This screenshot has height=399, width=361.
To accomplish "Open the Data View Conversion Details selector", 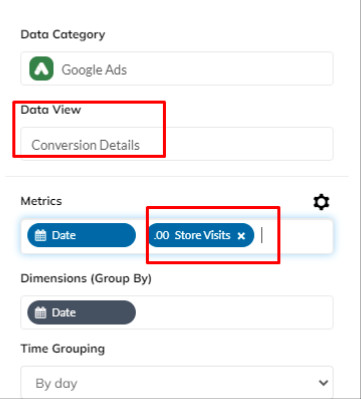I will (x=177, y=144).
